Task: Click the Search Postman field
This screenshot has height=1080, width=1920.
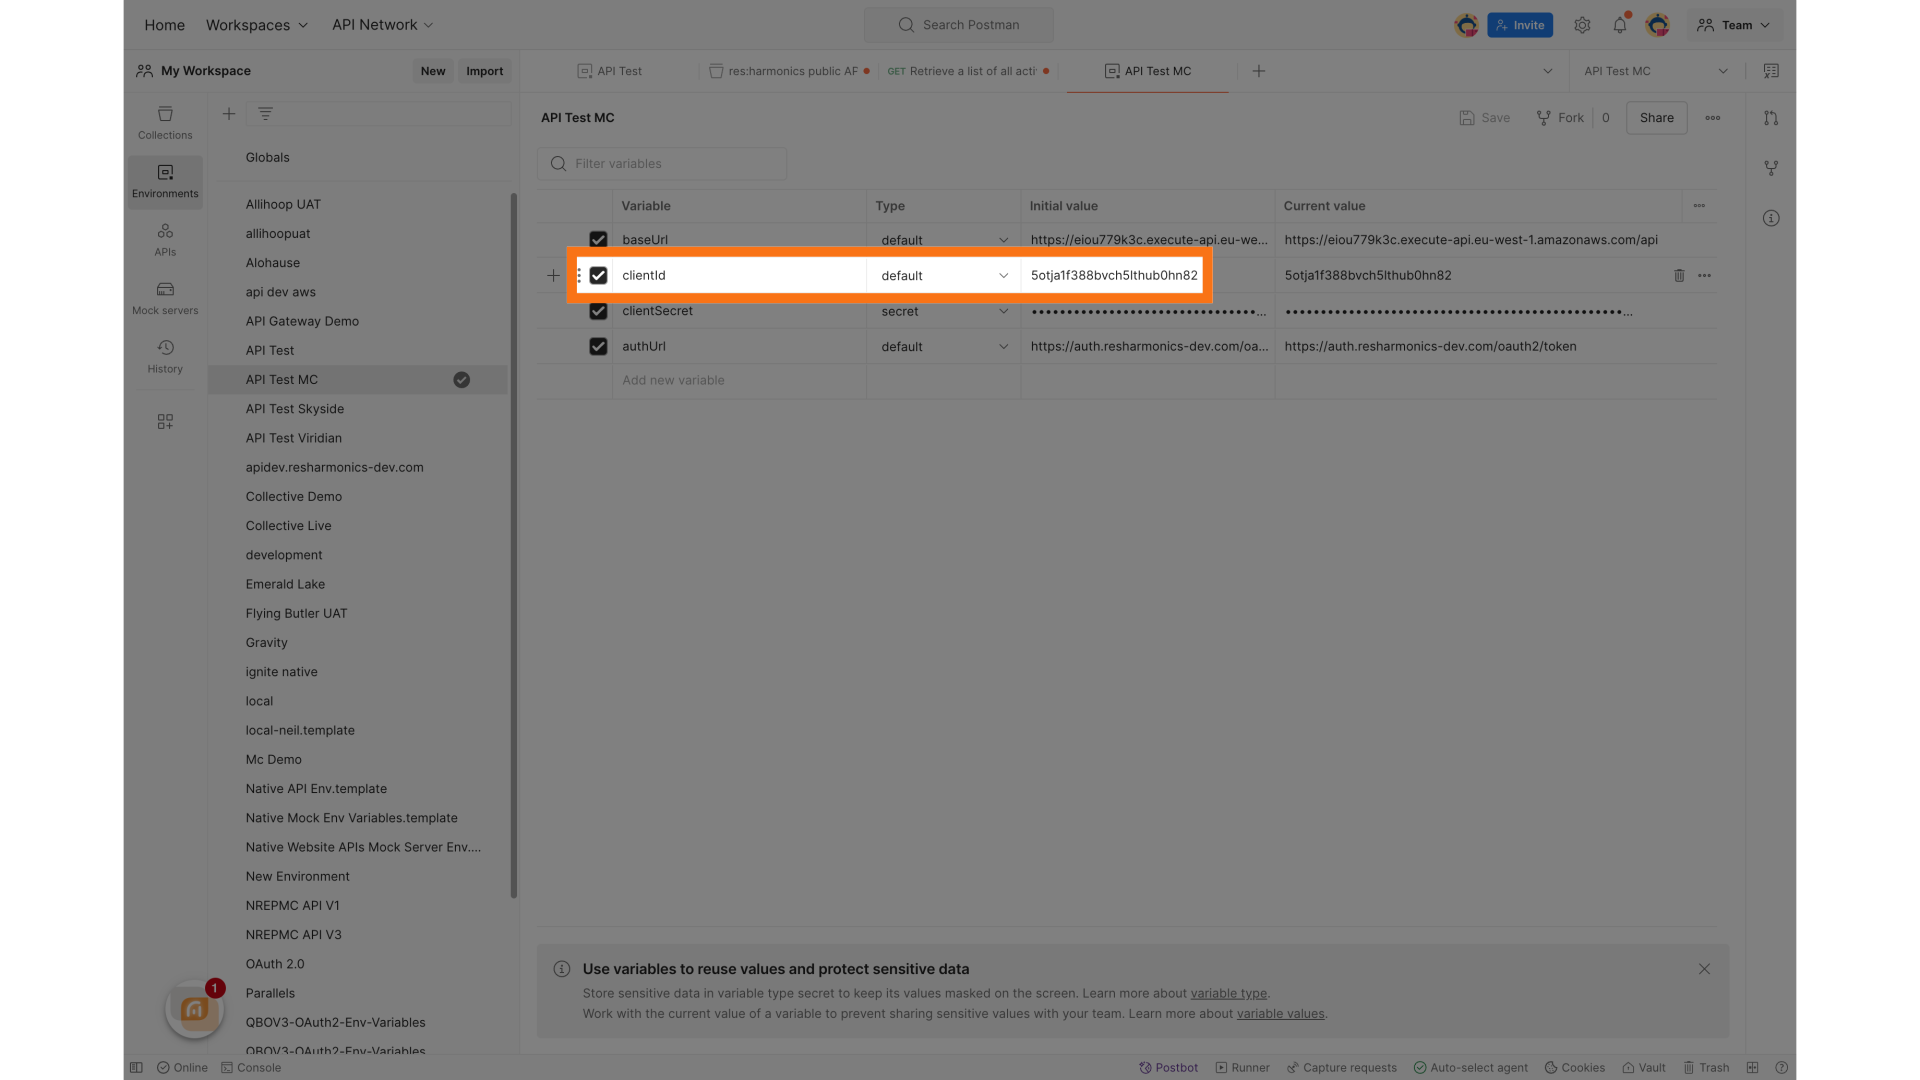Action: pyautogui.click(x=959, y=25)
